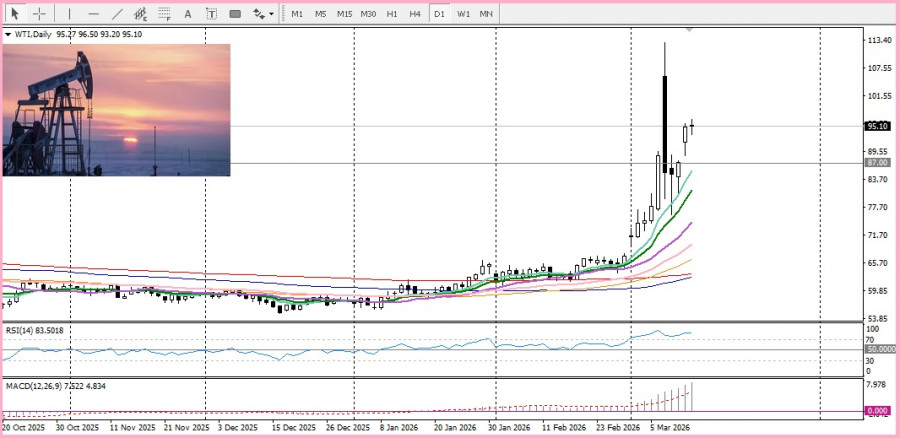Switch to the M15 timeframe

[344, 14]
